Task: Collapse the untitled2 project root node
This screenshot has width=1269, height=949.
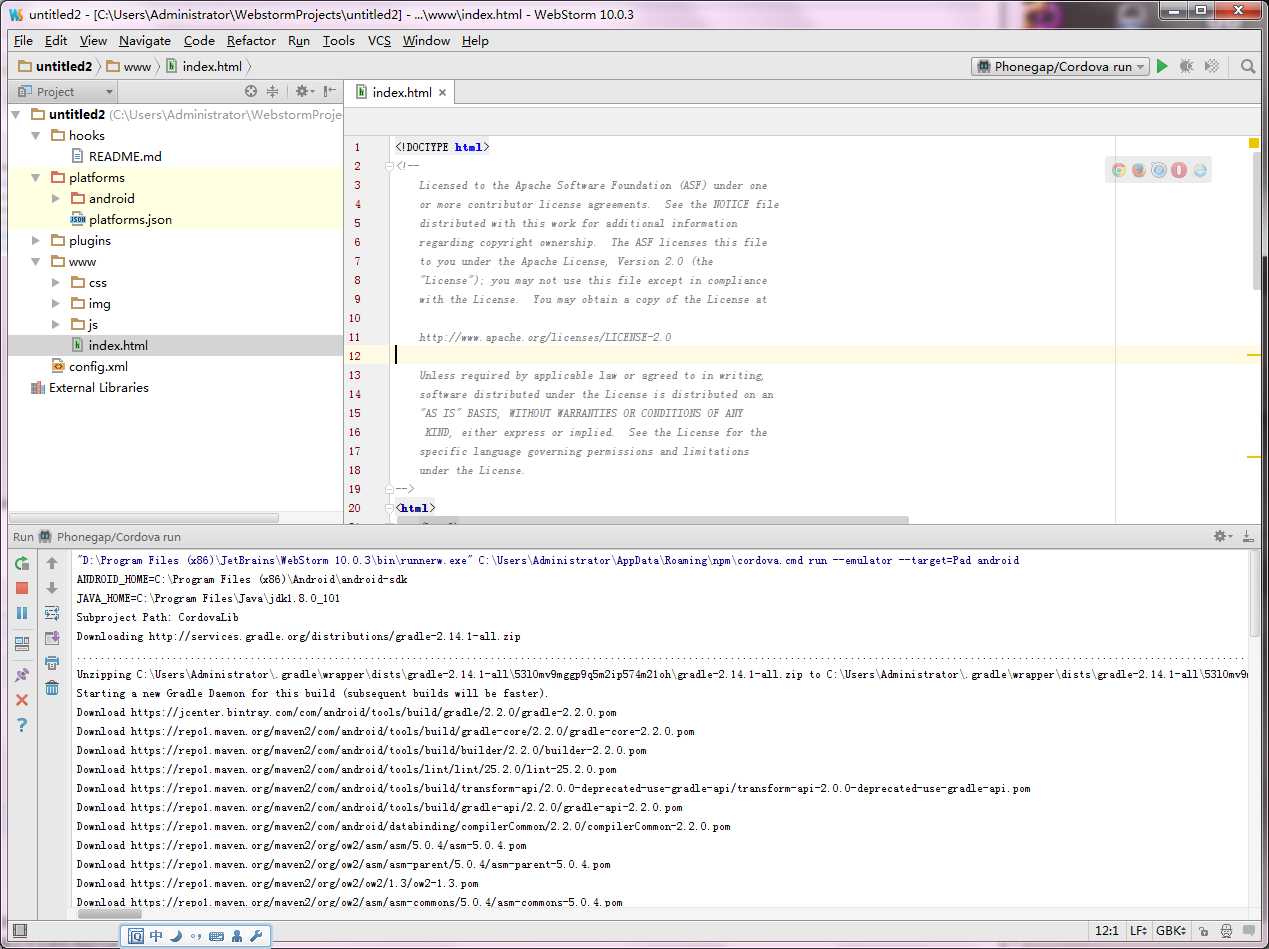Action: coord(16,115)
